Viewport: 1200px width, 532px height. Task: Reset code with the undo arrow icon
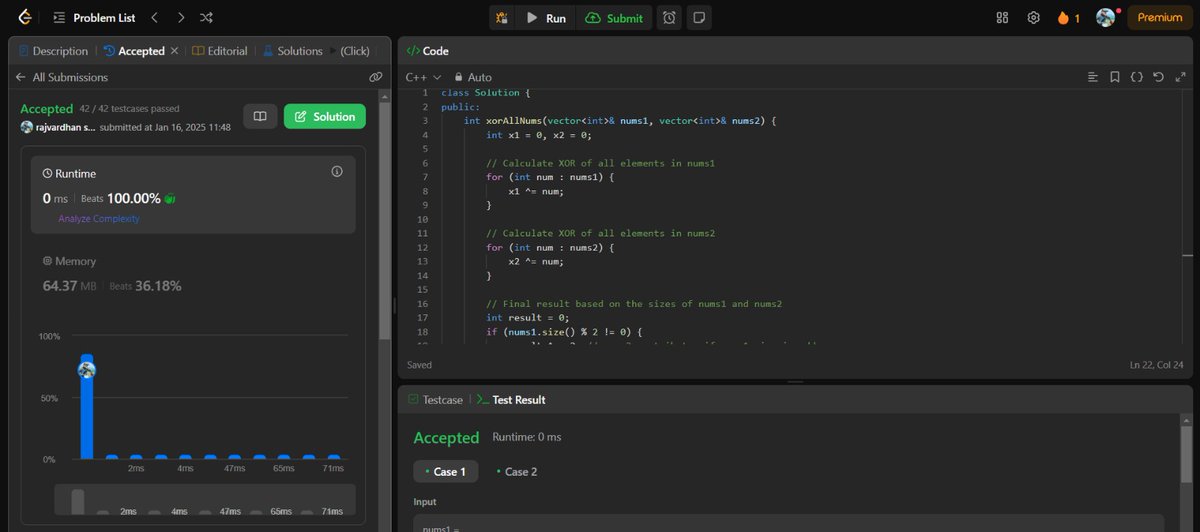click(1158, 77)
